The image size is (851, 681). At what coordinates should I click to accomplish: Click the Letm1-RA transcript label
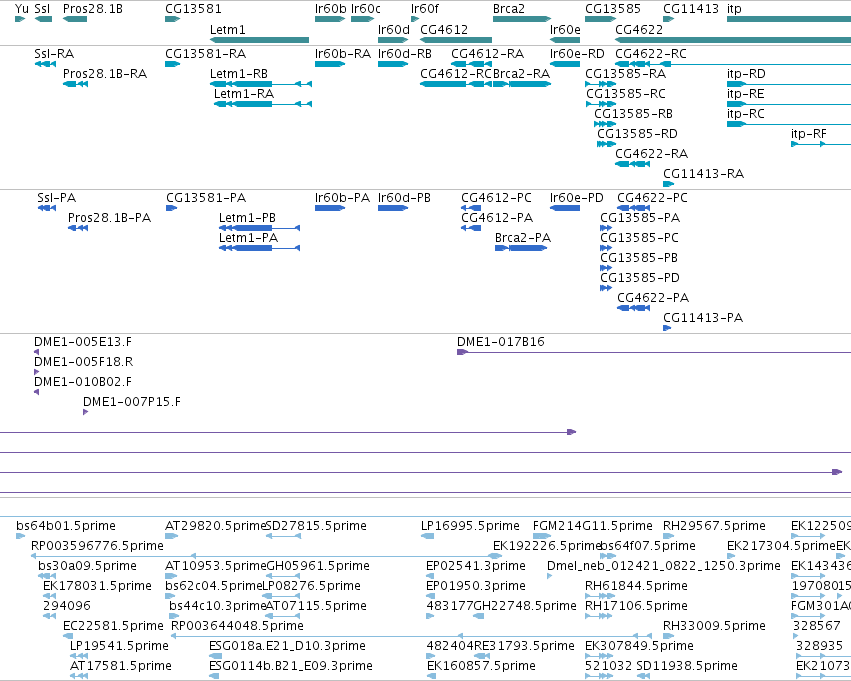tap(244, 93)
